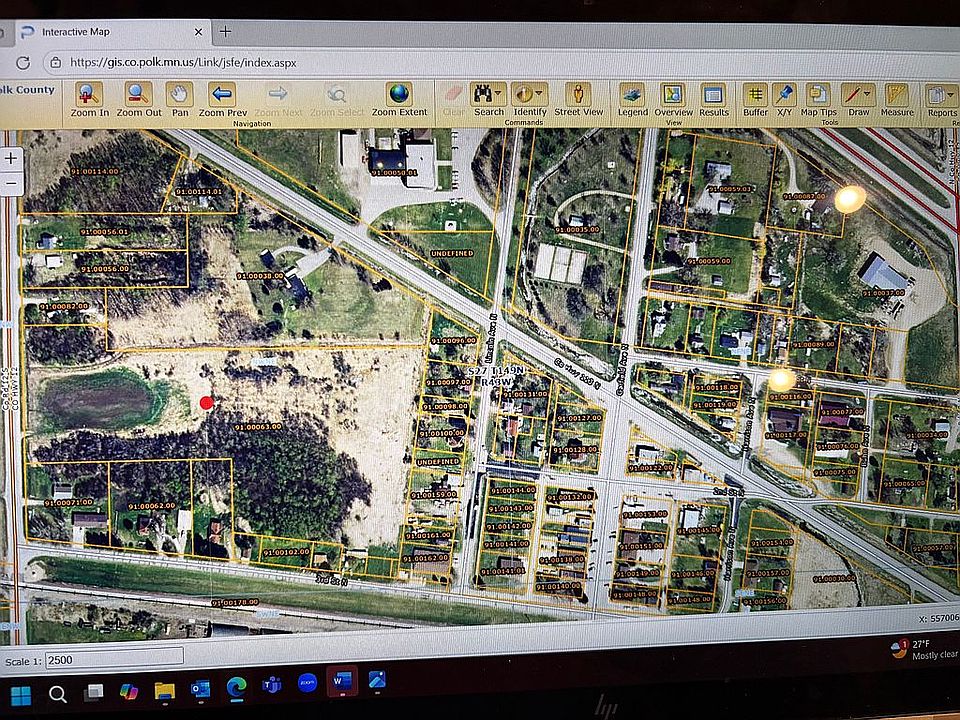Click parcel label 91.00178.00
This screenshot has width=960, height=720.
(235, 602)
